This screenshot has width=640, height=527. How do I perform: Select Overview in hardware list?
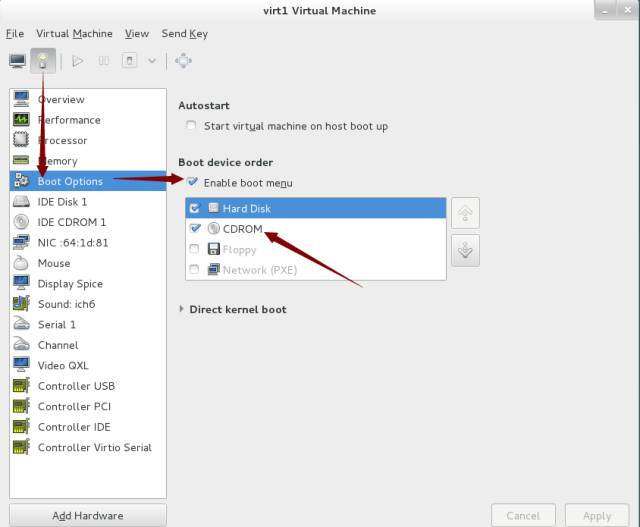(88, 99)
